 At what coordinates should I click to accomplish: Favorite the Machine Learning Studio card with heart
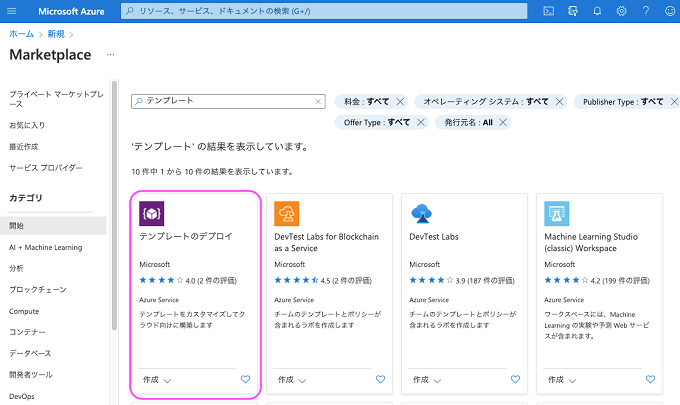(651, 379)
